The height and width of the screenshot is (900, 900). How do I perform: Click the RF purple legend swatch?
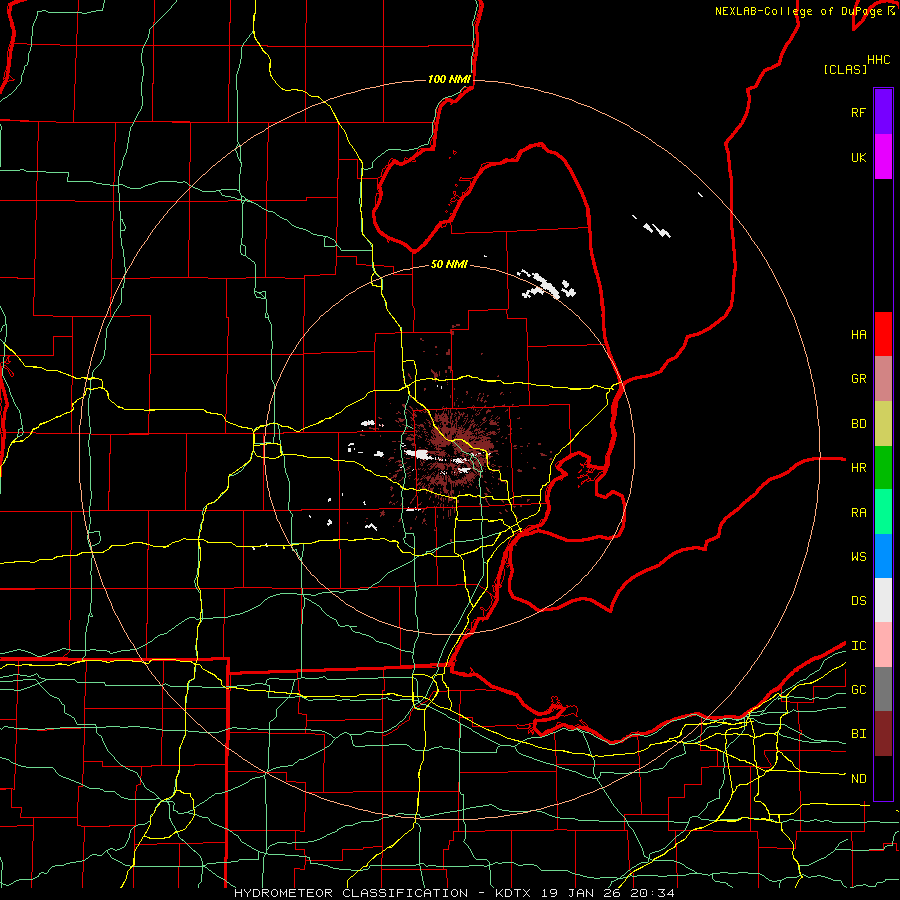(x=883, y=112)
